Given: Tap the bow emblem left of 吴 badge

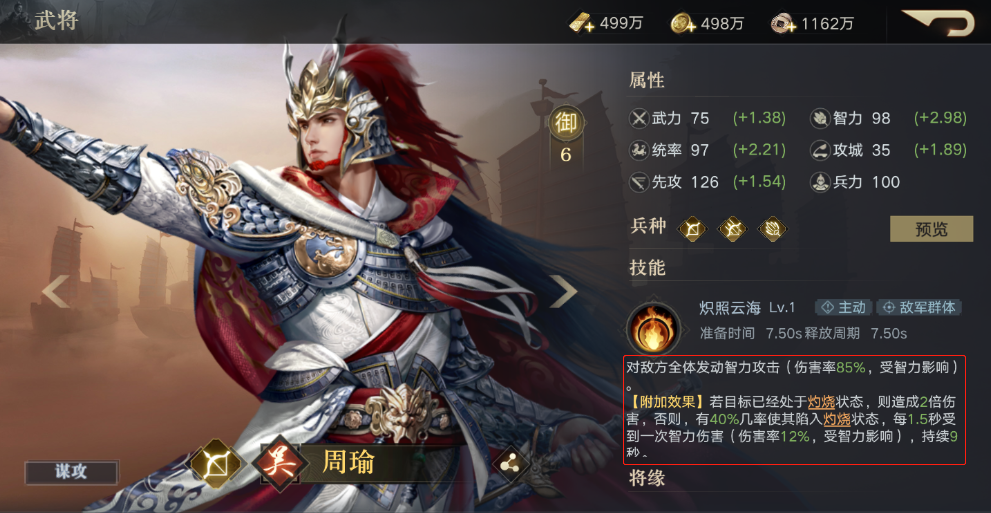Looking at the screenshot, I should [216, 465].
